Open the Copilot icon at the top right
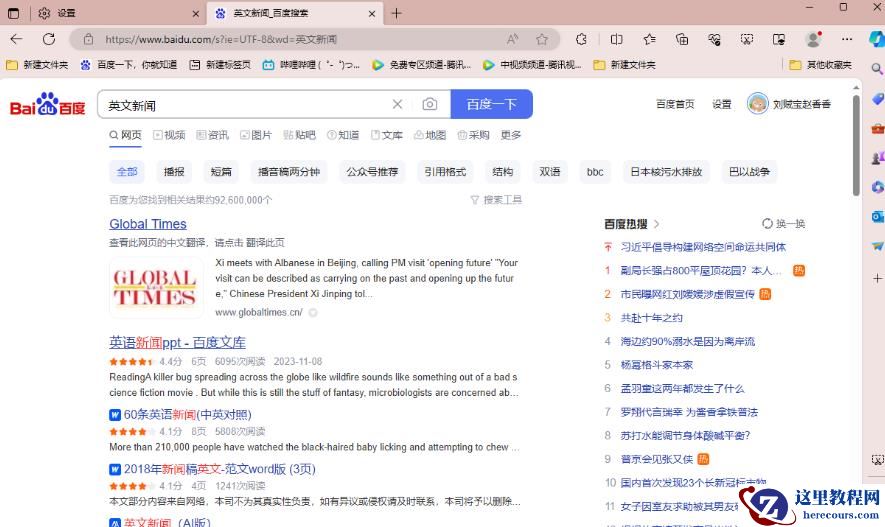This screenshot has height=527, width=885. point(877,39)
